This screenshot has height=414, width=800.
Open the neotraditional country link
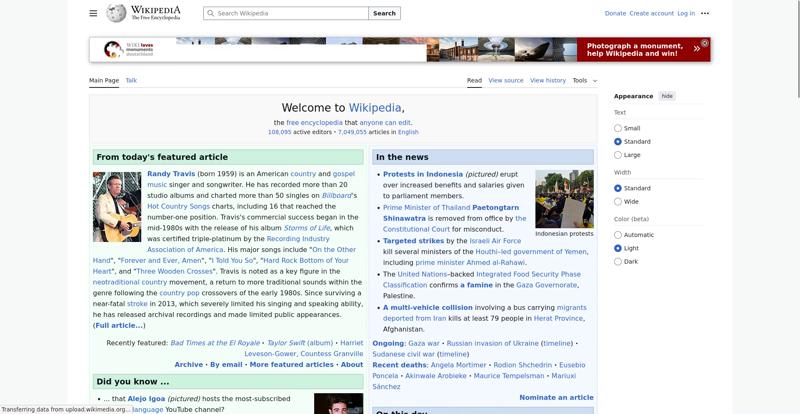[x=130, y=282]
